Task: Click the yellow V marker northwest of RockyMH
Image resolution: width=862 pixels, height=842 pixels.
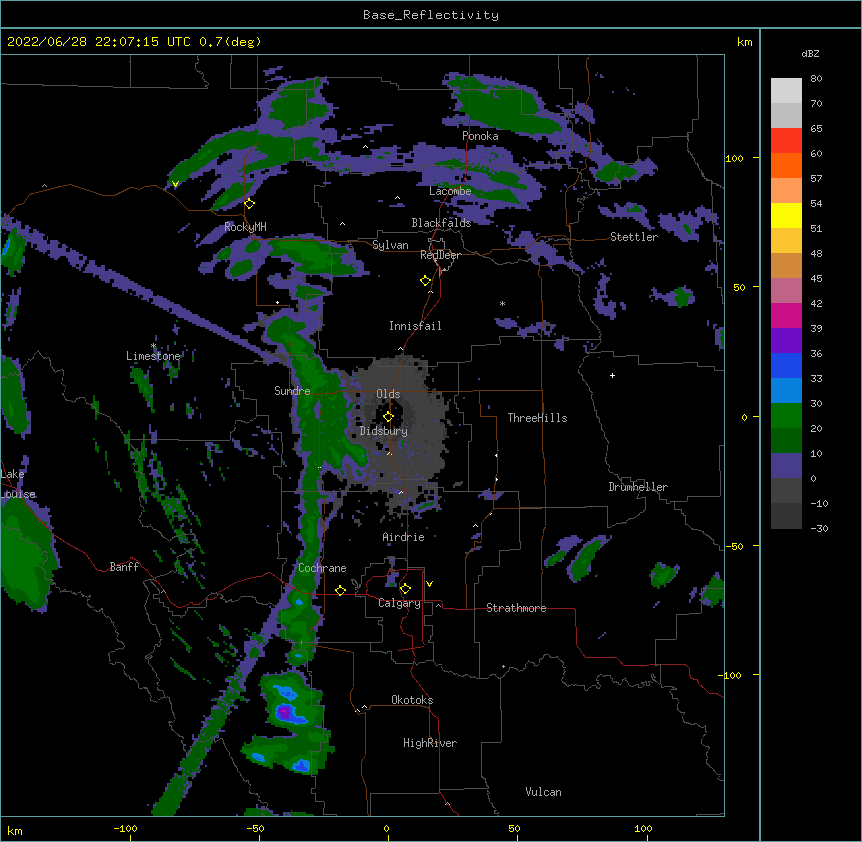Action: 175,184
